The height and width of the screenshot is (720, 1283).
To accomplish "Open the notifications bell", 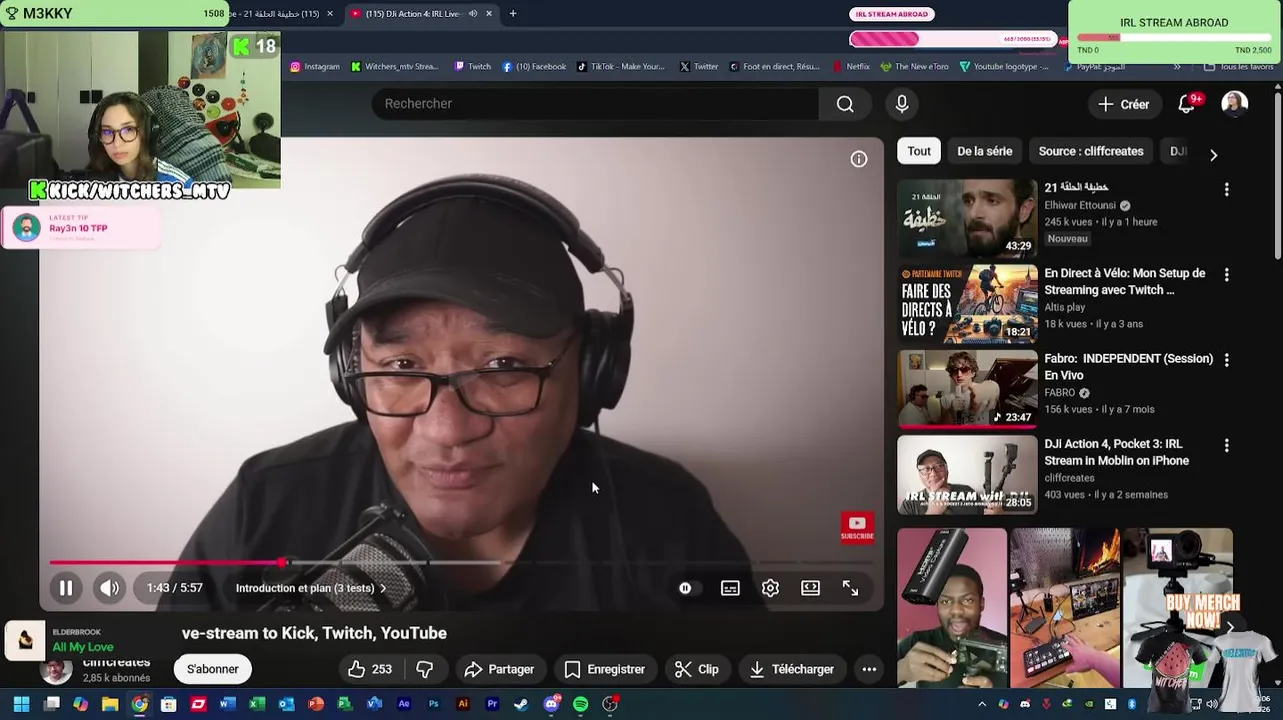I will tap(1187, 104).
